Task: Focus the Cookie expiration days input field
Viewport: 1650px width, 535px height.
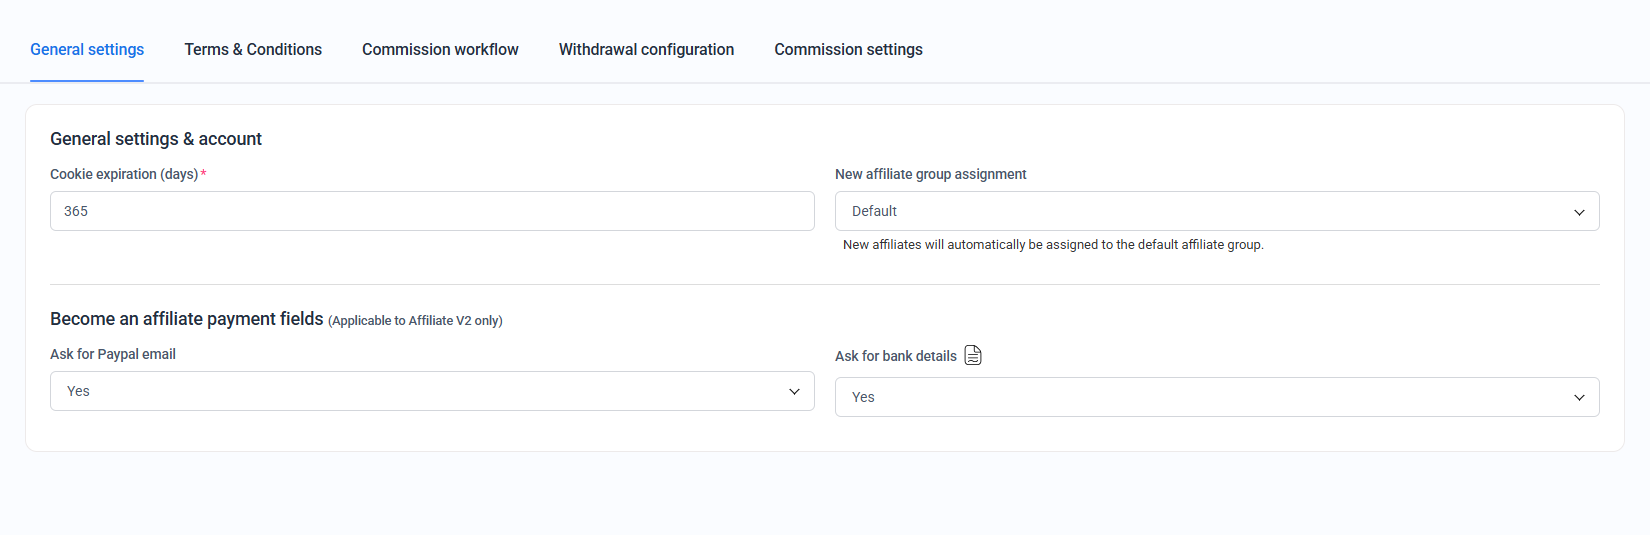Action: click(432, 211)
